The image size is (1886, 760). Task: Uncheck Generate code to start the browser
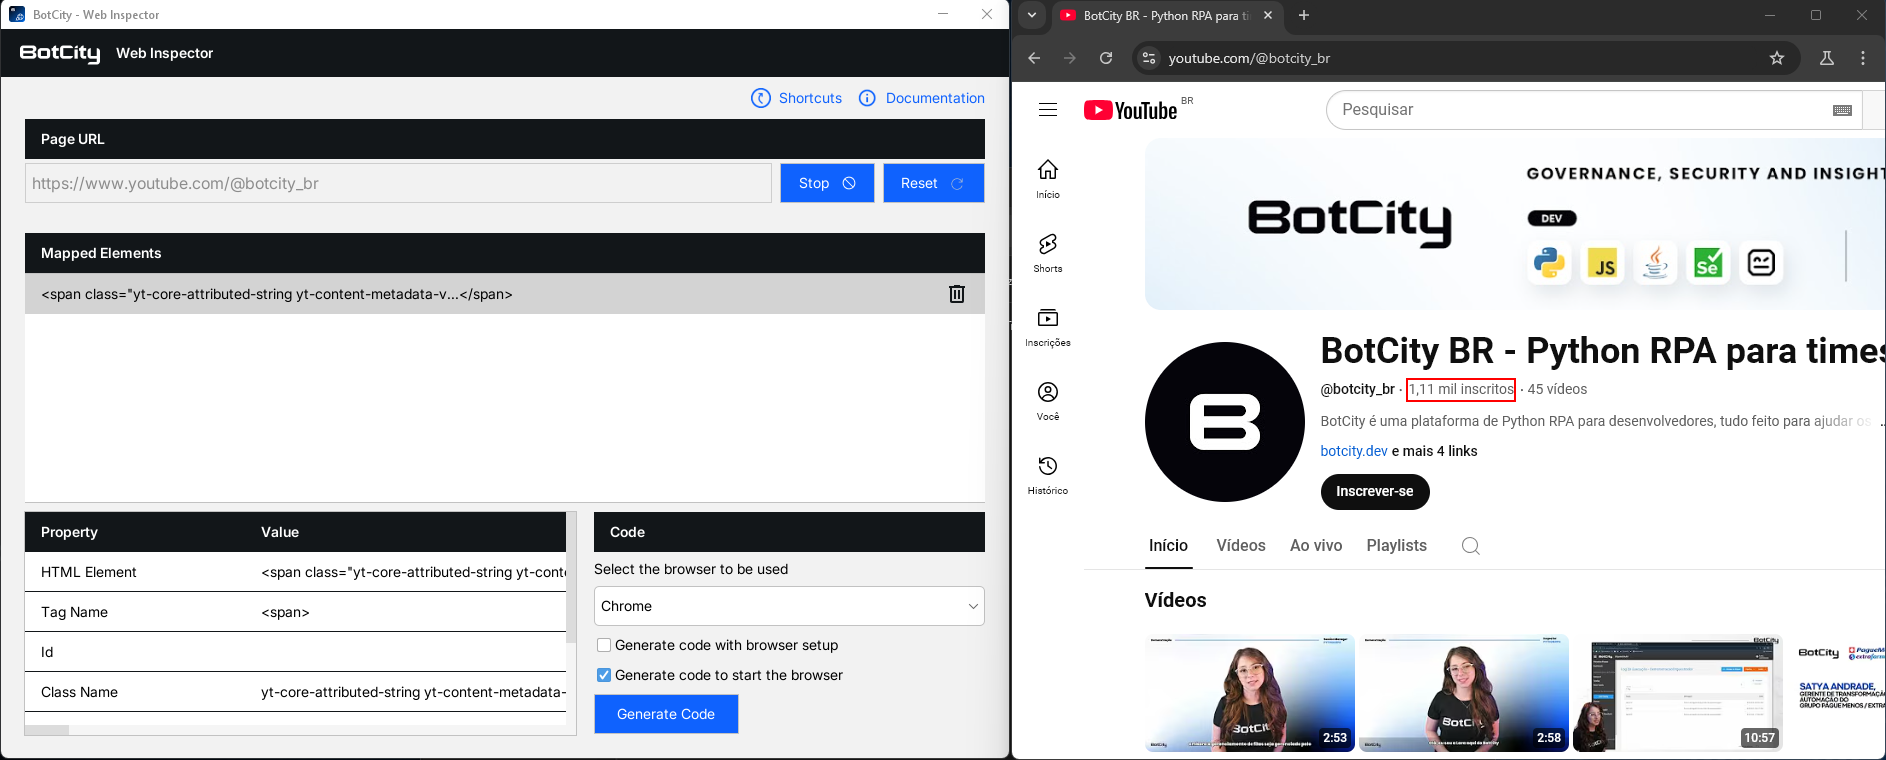[604, 675]
